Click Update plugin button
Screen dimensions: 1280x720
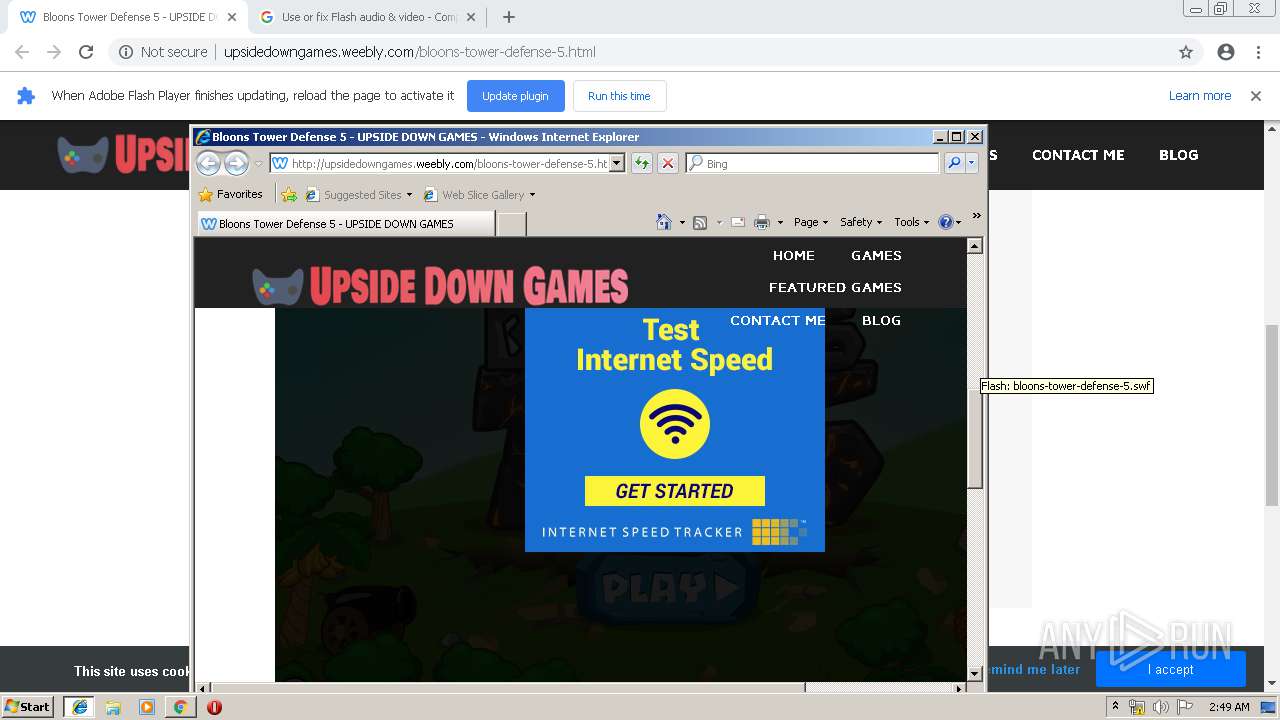[515, 96]
